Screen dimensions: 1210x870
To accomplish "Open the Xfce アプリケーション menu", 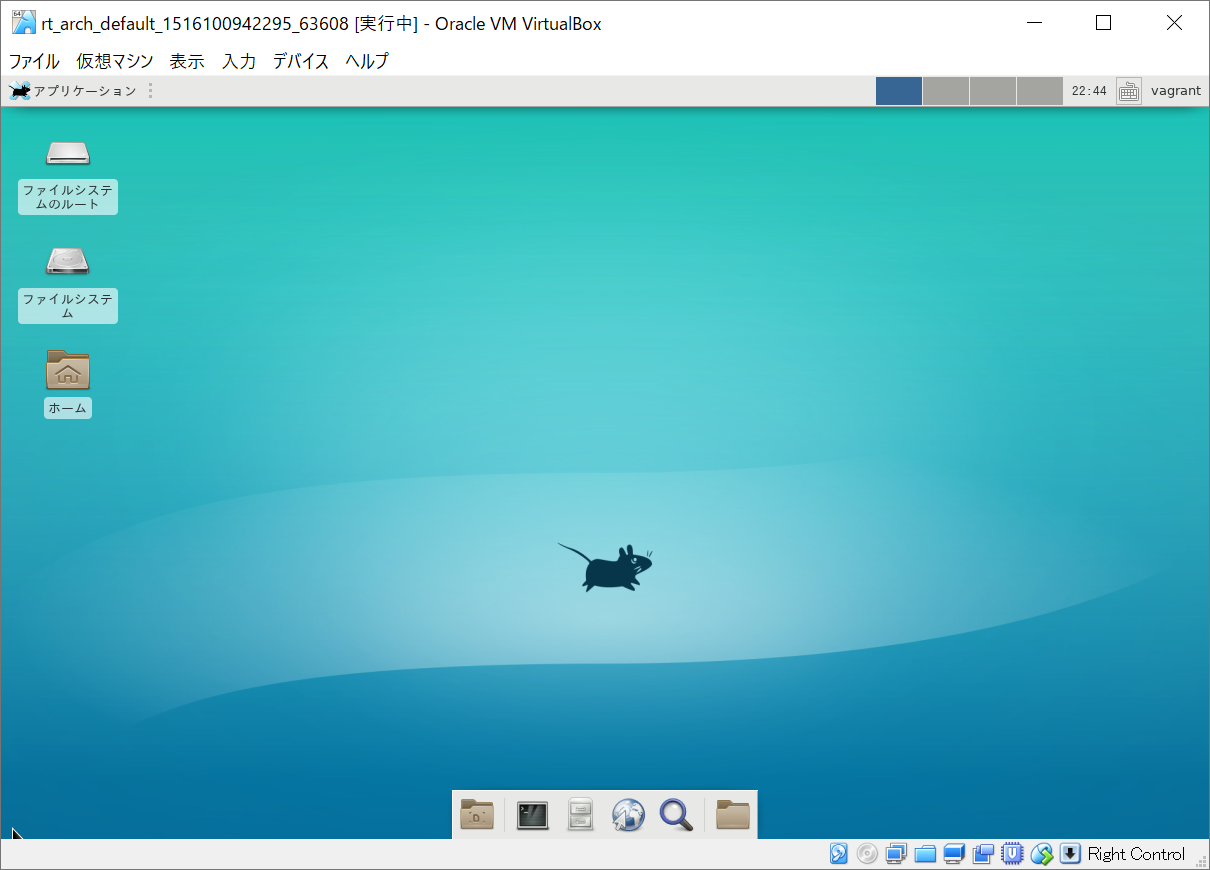I will pos(73,91).
